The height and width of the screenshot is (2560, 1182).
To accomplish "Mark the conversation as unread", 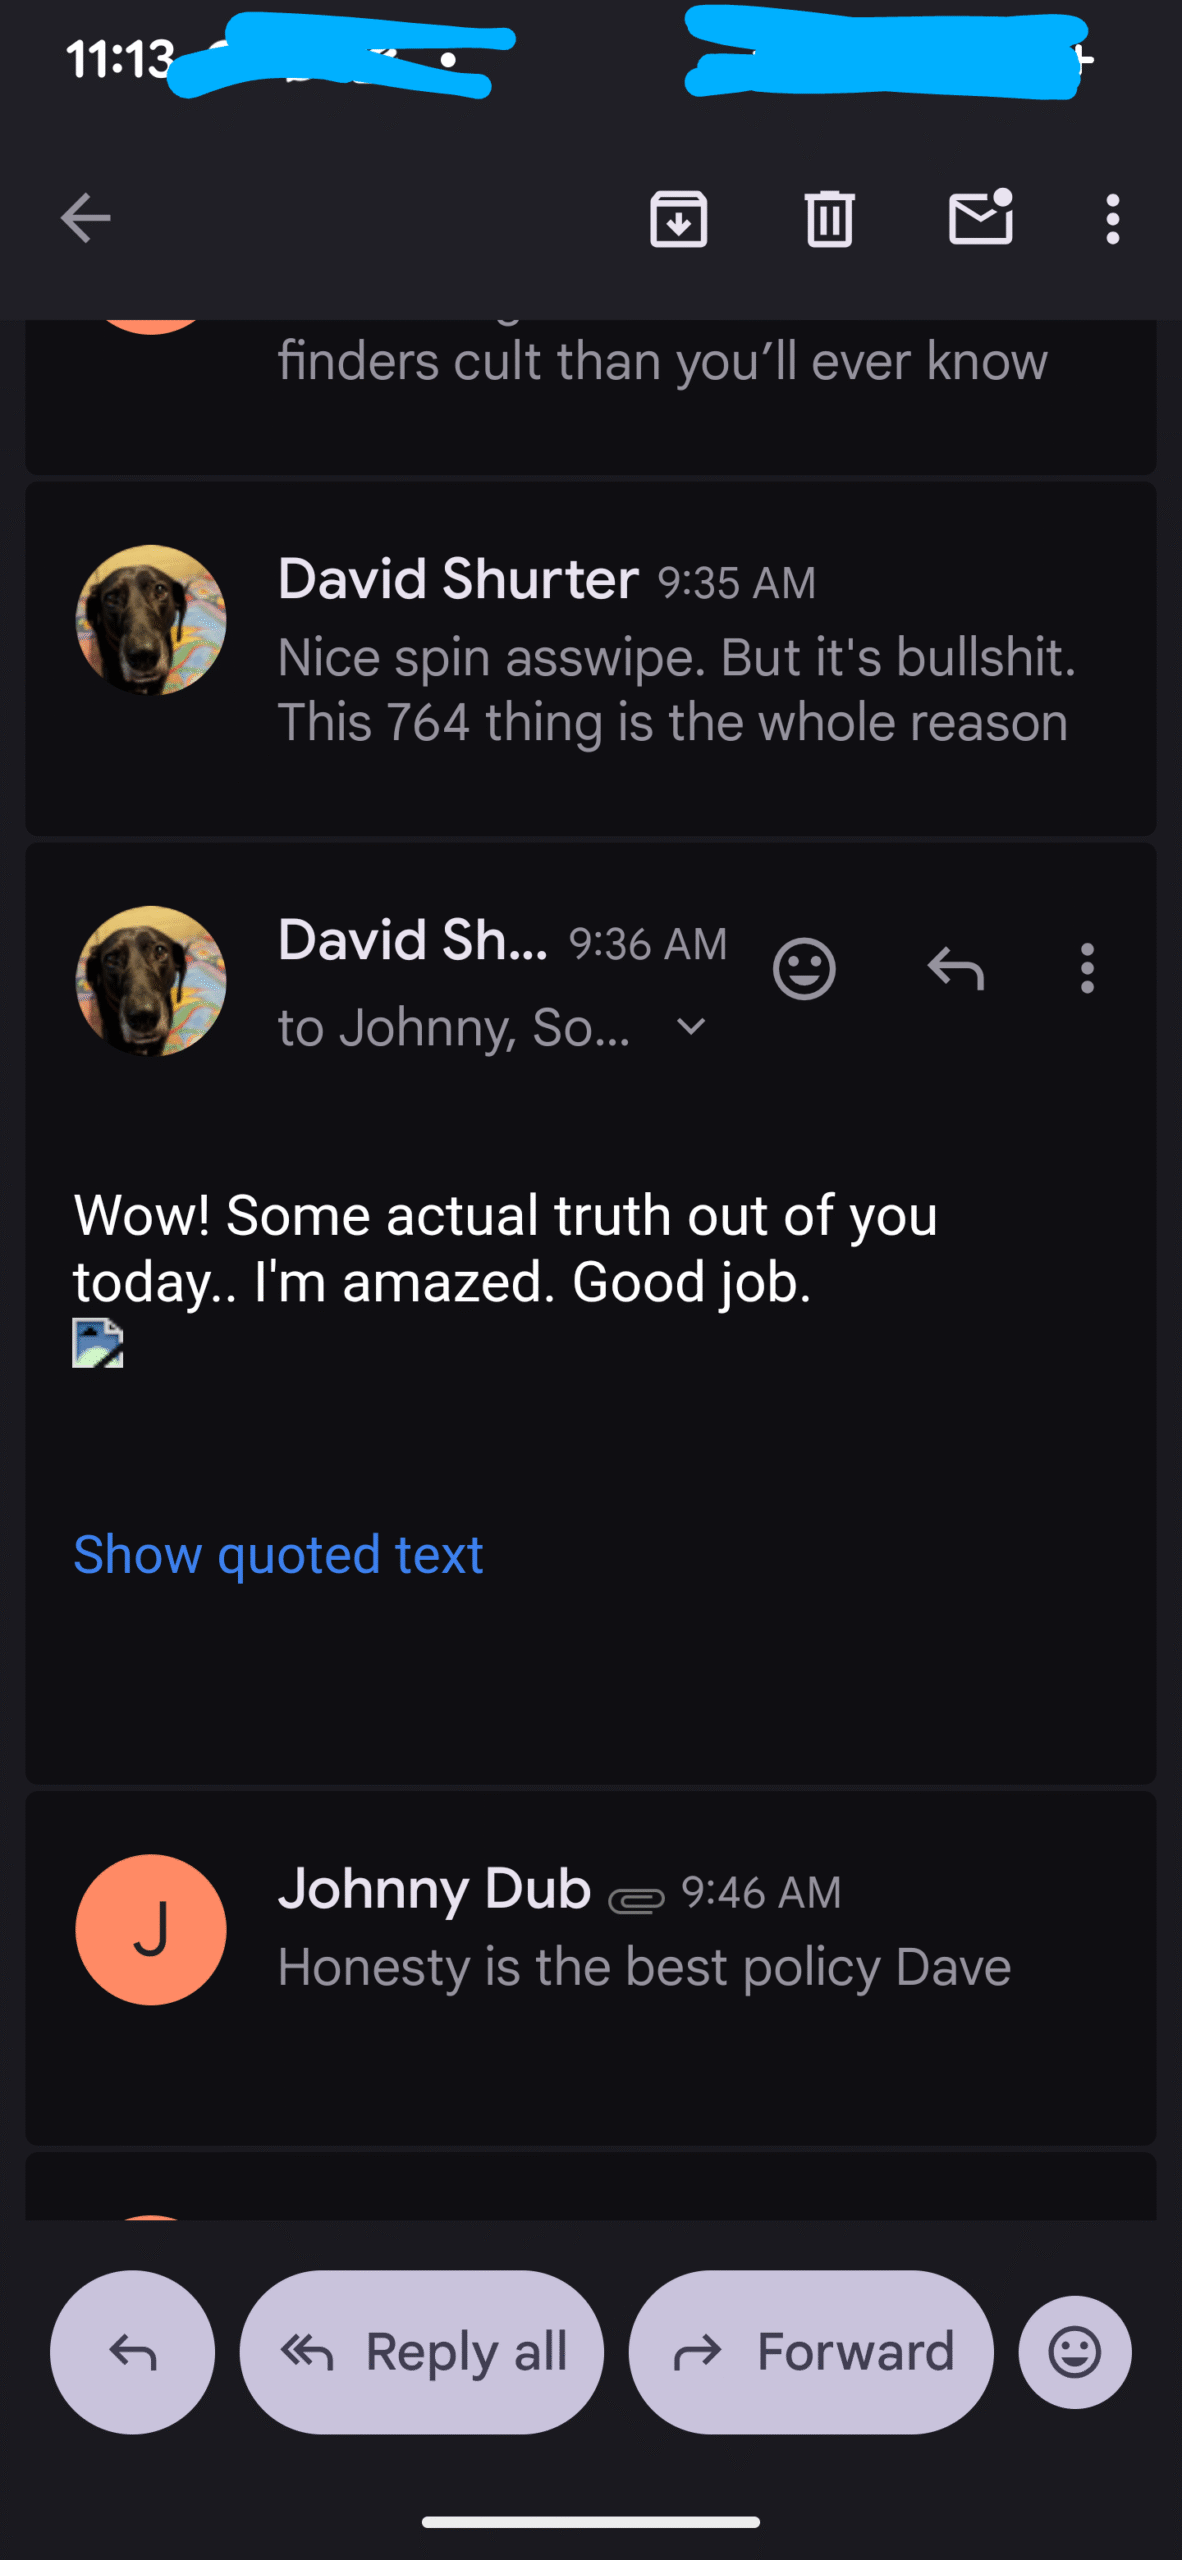I will click(980, 217).
